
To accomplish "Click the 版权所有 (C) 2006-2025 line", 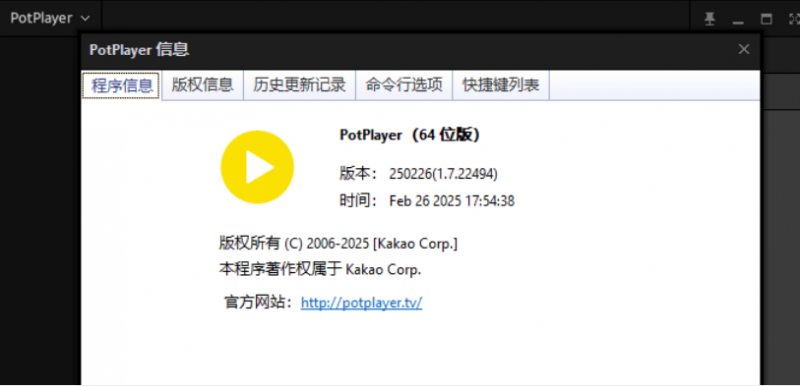I will (338, 244).
